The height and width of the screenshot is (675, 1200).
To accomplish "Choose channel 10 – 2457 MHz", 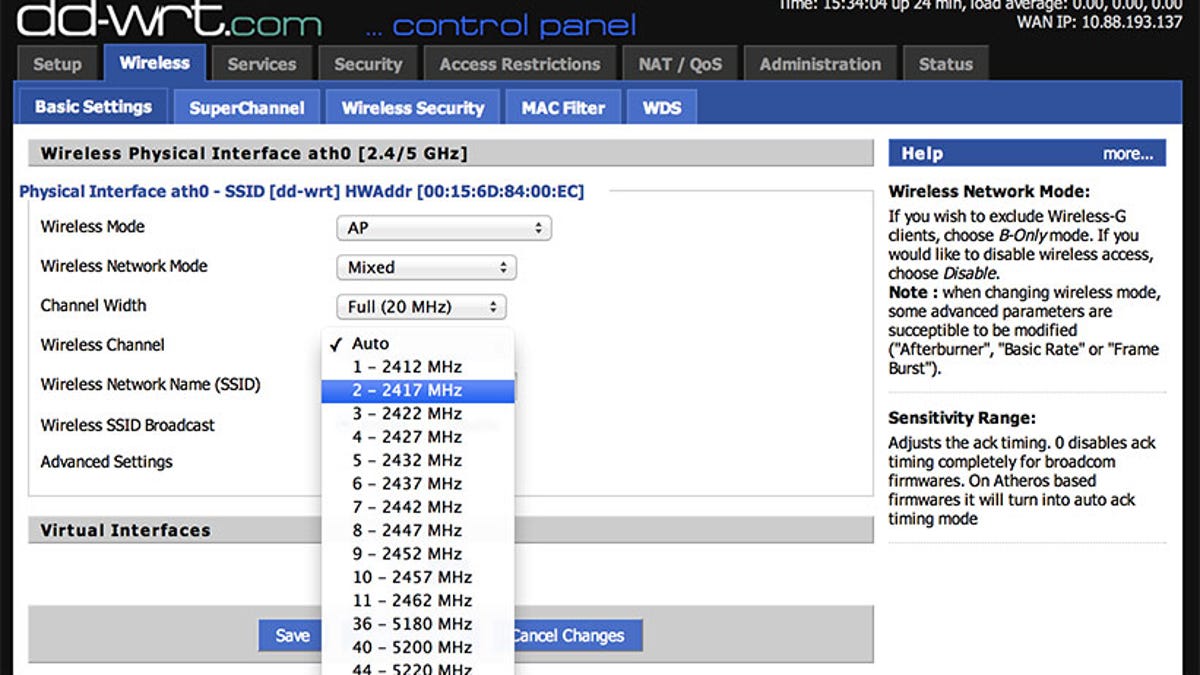I will pos(418,577).
